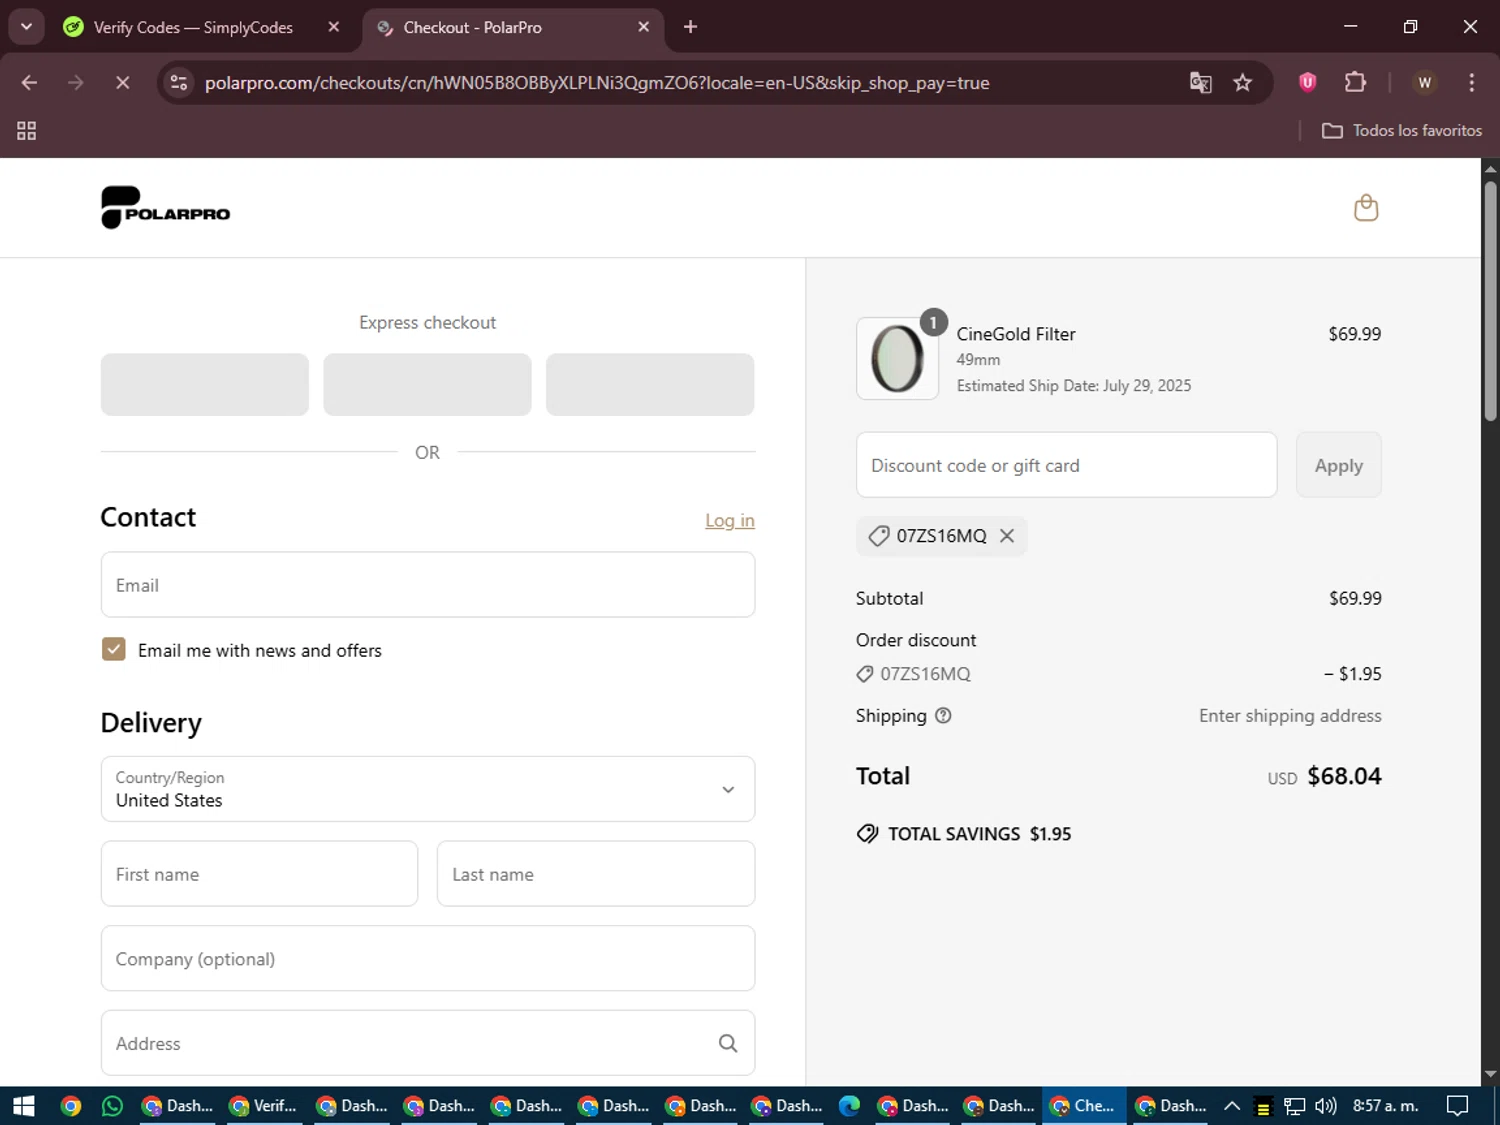Open the Google Translate icon in address bar
The image size is (1500, 1125).
pos(1200,83)
